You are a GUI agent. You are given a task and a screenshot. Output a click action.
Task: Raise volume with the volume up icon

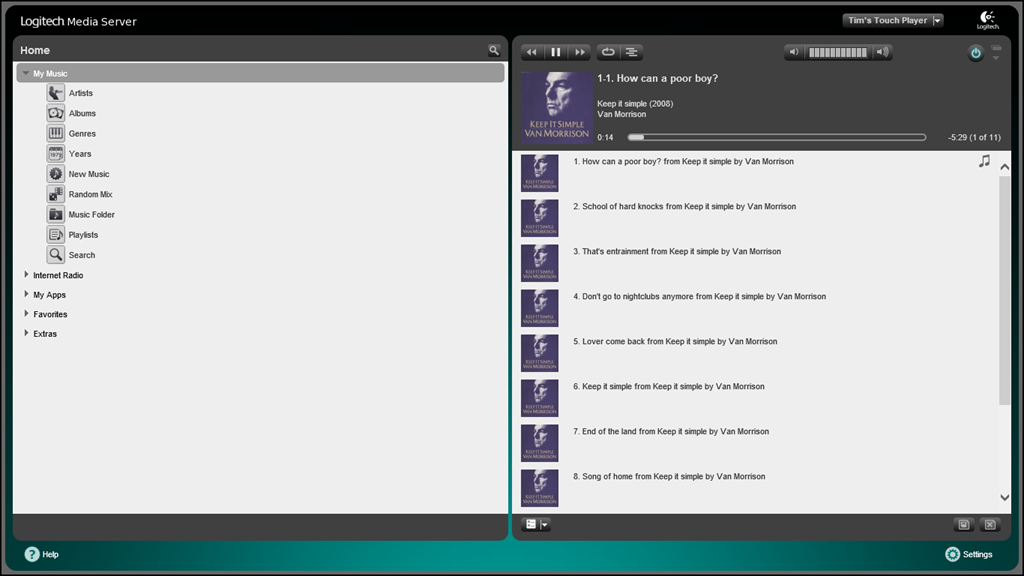click(x=882, y=52)
